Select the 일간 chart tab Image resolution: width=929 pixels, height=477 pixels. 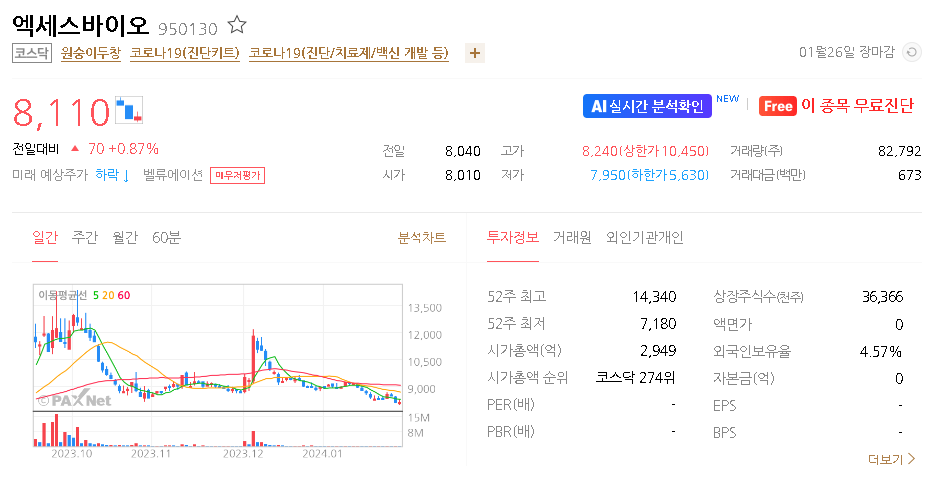[45, 238]
